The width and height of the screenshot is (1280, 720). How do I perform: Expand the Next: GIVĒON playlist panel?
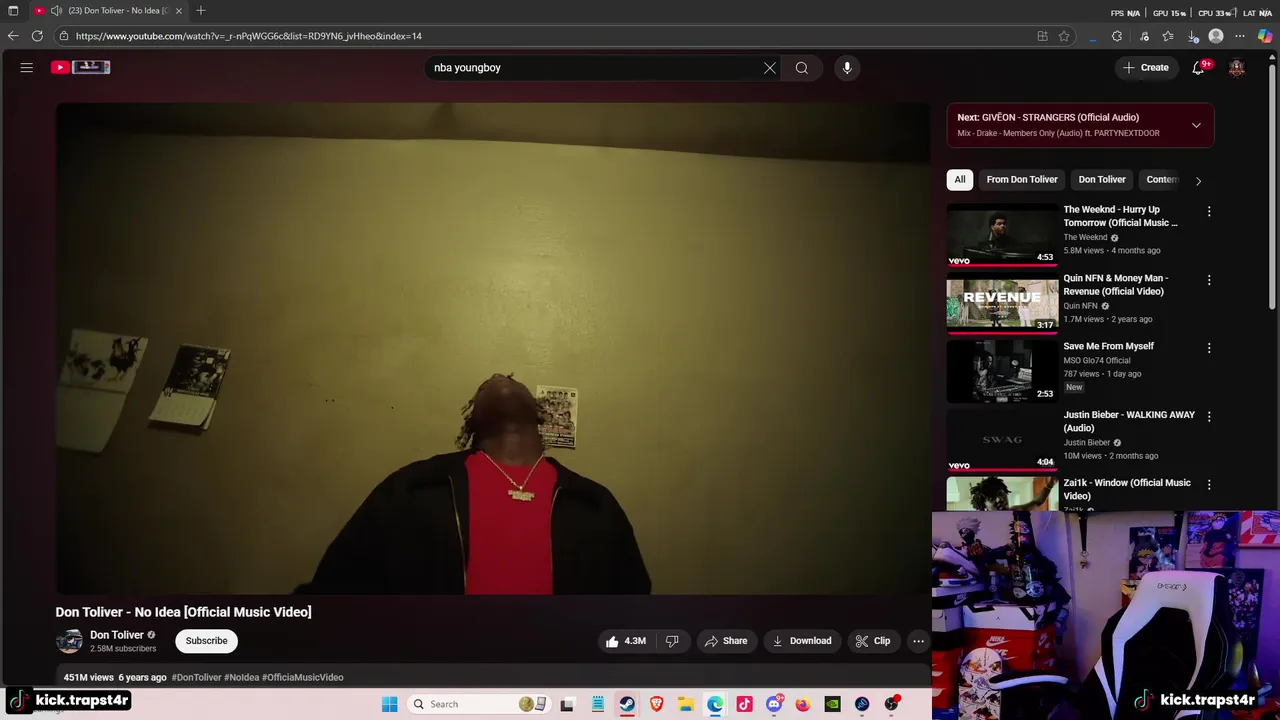[1196, 125]
